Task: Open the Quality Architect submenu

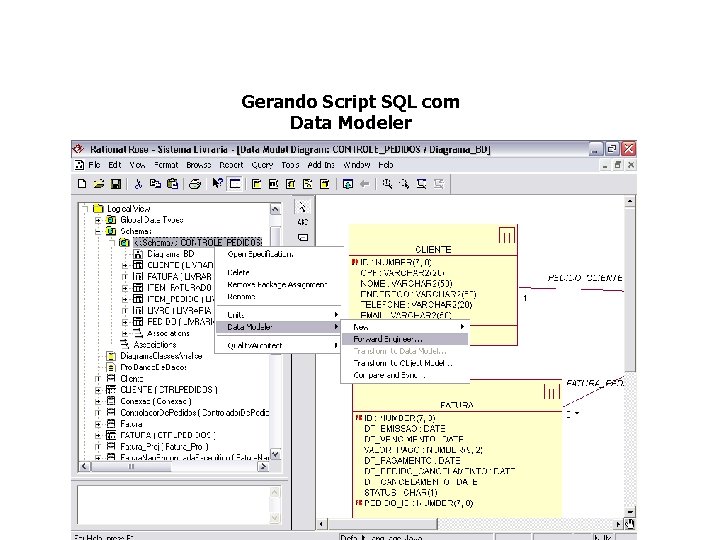Action: [278, 345]
